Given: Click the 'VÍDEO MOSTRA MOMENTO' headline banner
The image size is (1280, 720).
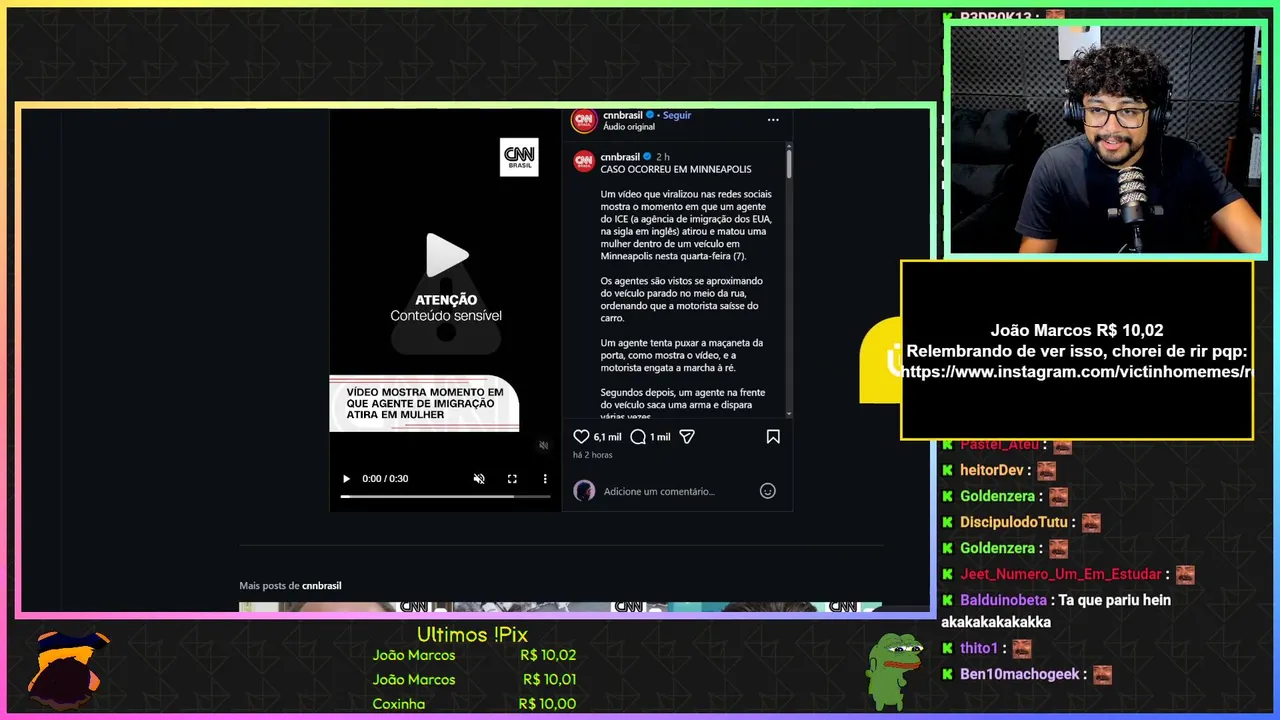Looking at the screenshot, I should click(x=424, y=403).
